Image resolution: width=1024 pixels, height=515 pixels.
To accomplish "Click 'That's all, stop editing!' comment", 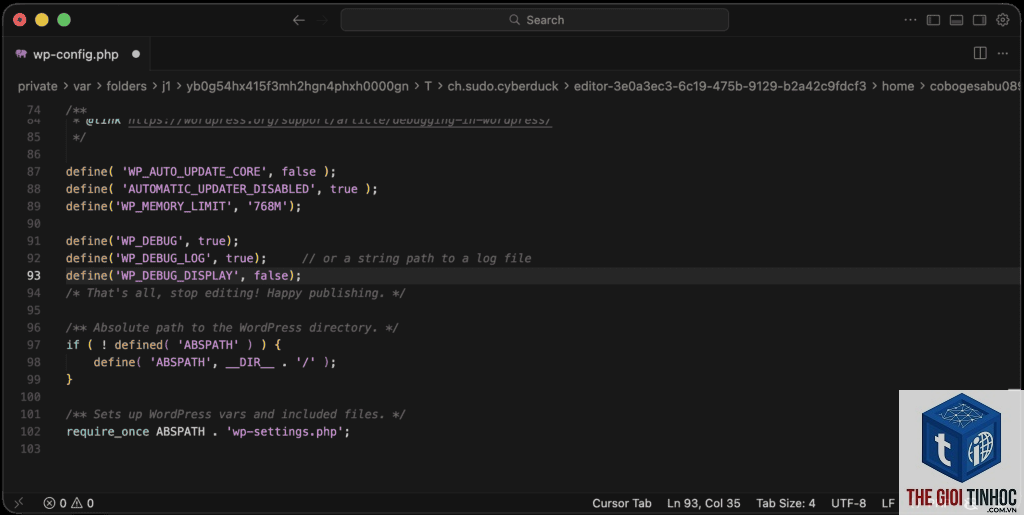I will (x=236, y=293).
